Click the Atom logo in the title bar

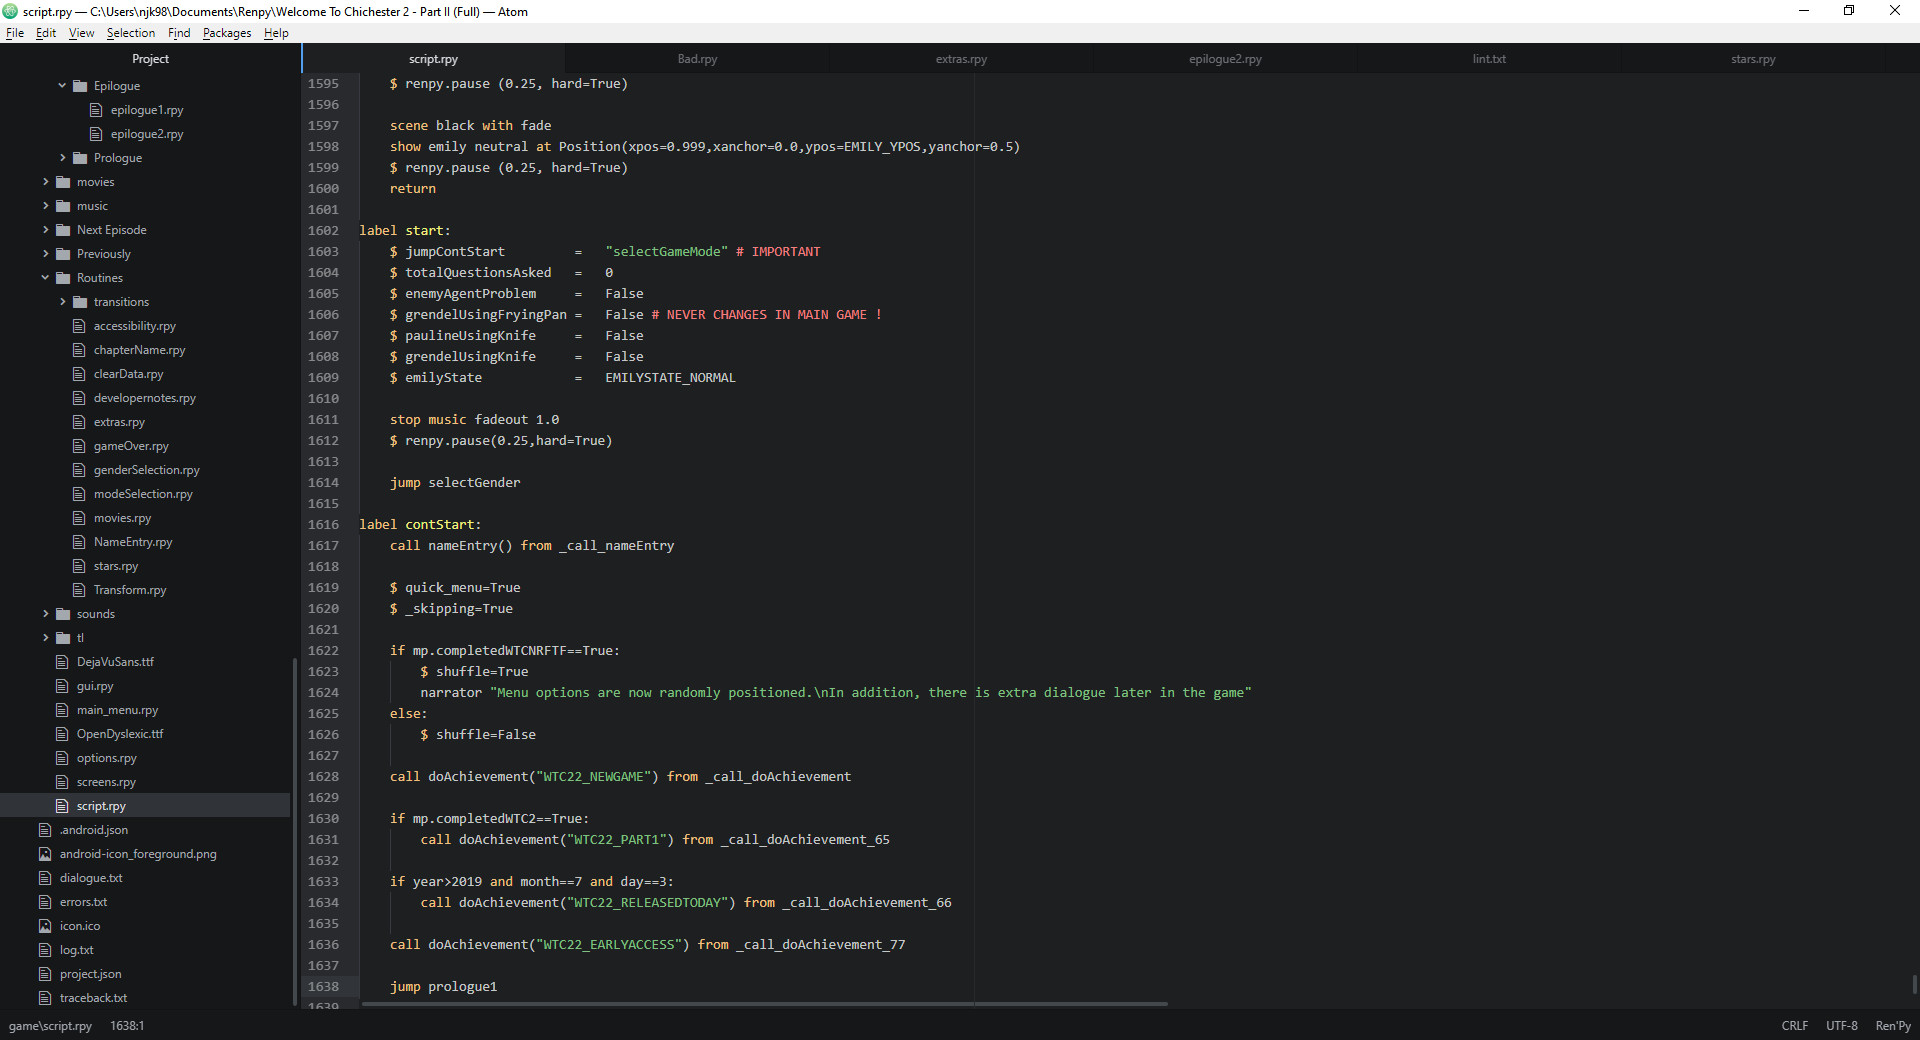click(x=10, y=11)
